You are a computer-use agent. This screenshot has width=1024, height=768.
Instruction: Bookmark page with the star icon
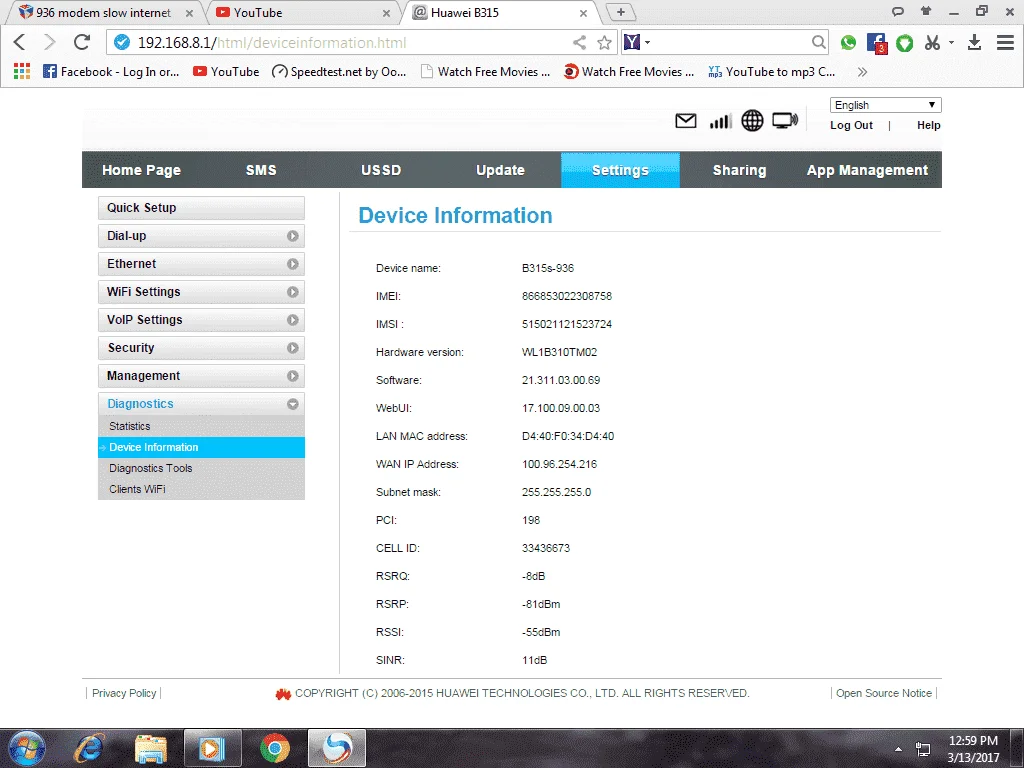coord(605,43)
